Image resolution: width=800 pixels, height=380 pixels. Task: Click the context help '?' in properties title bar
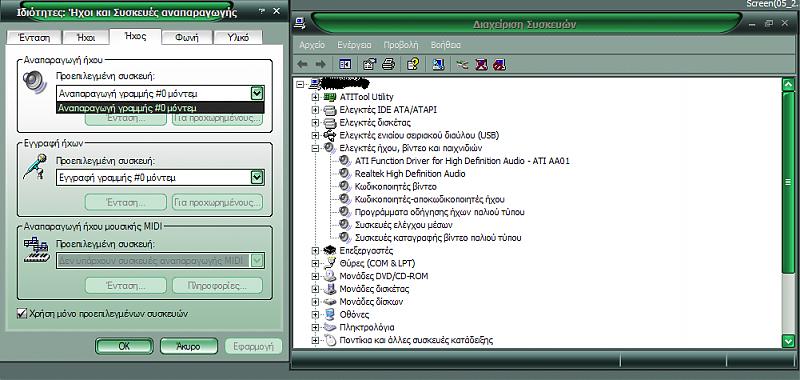[261, 11]
